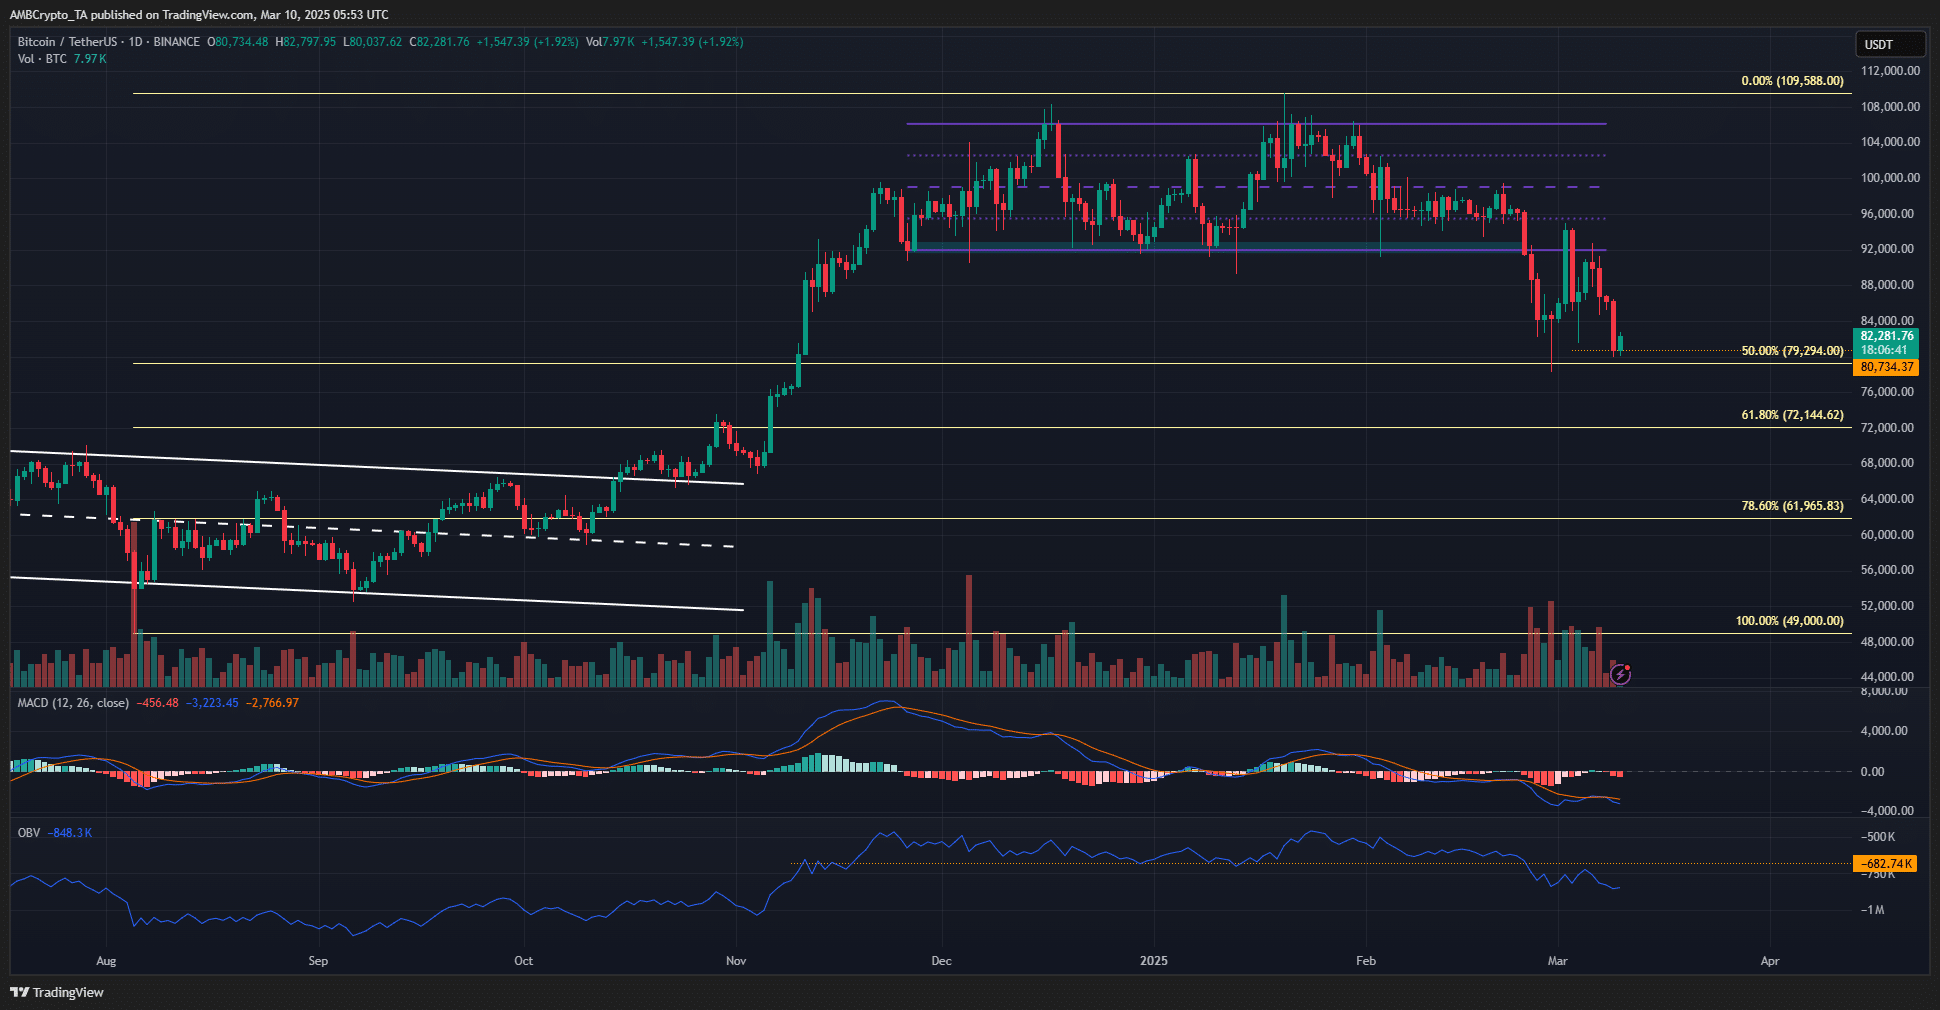Click the OBV indicator label
This screenshot has height=1010, width=1940.
point(29,833)
